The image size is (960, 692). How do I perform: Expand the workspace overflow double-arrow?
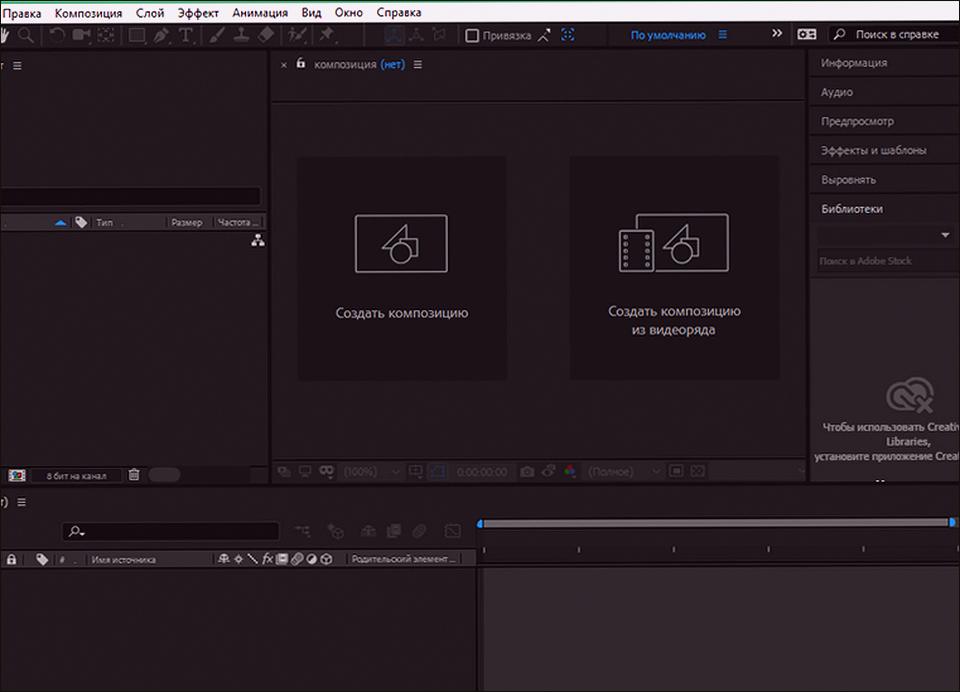777,33
